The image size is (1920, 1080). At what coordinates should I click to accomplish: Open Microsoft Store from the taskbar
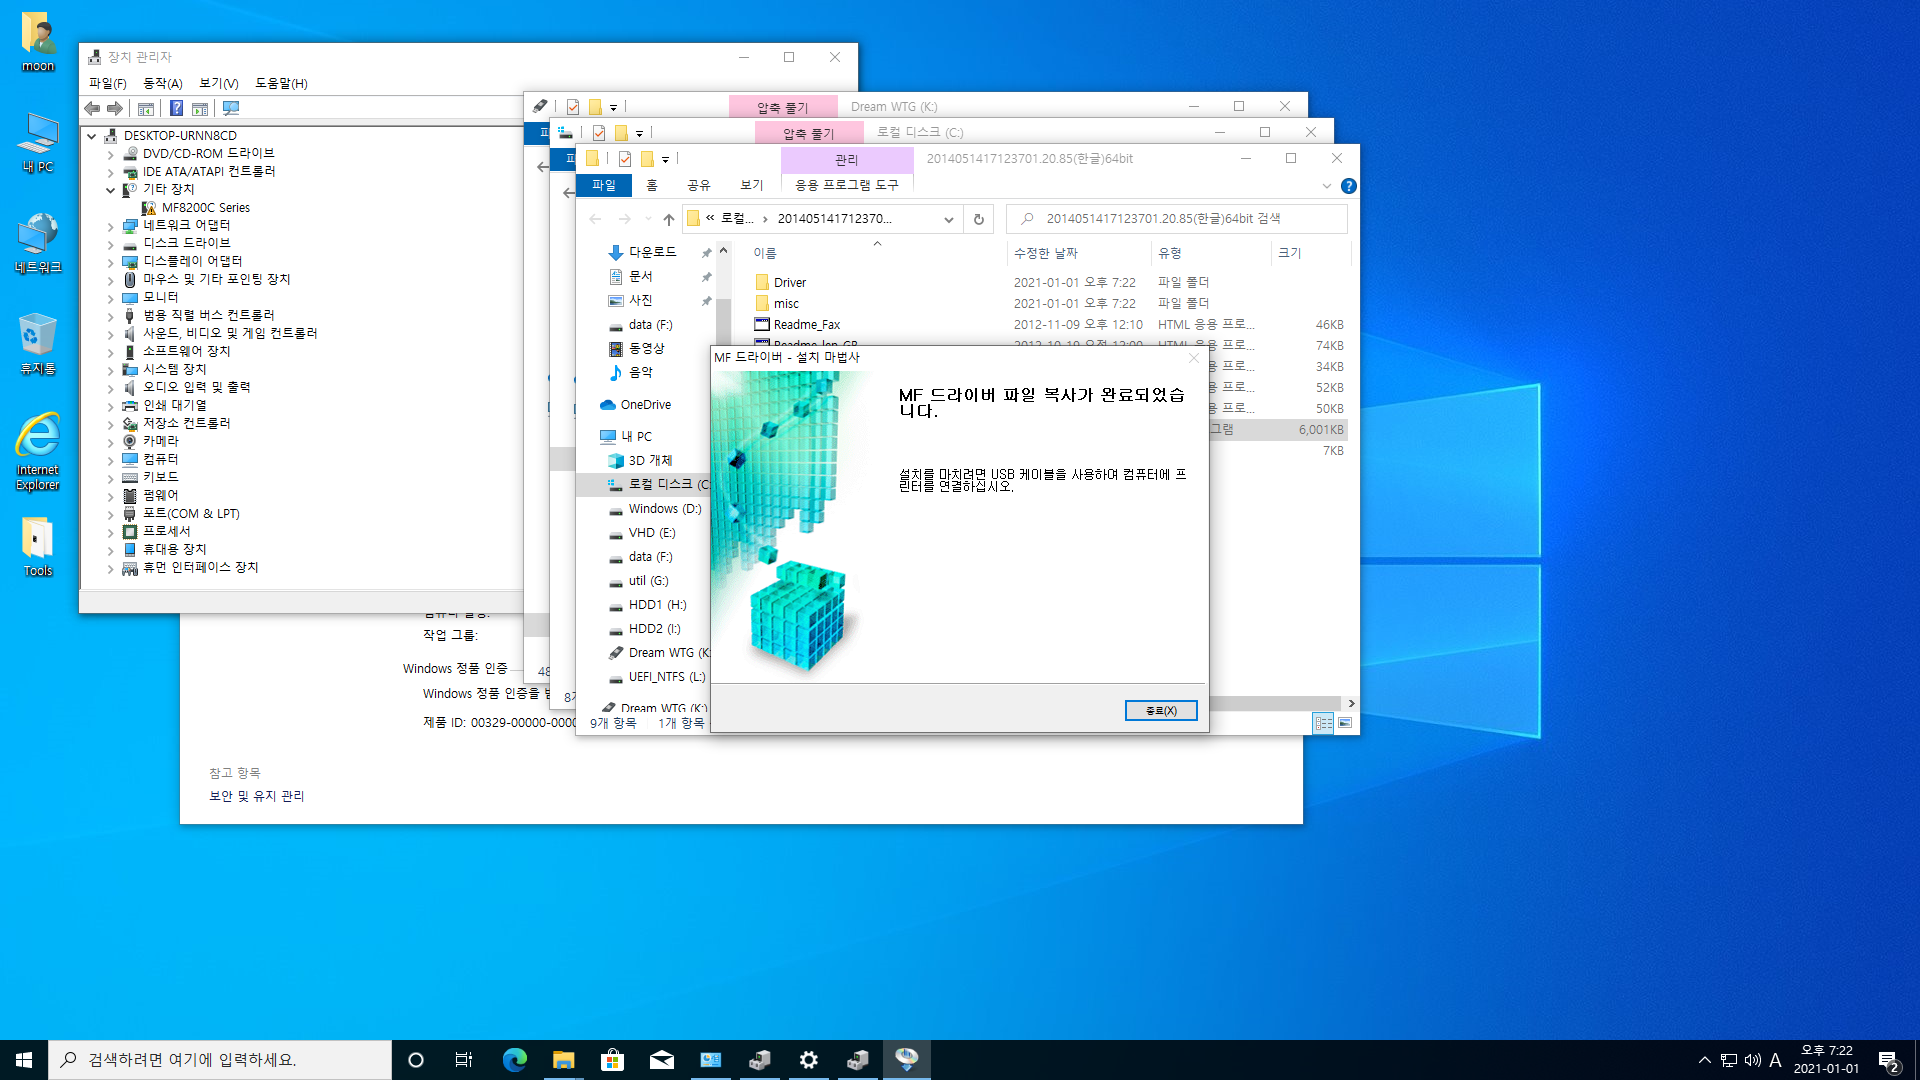point(612,1060)
